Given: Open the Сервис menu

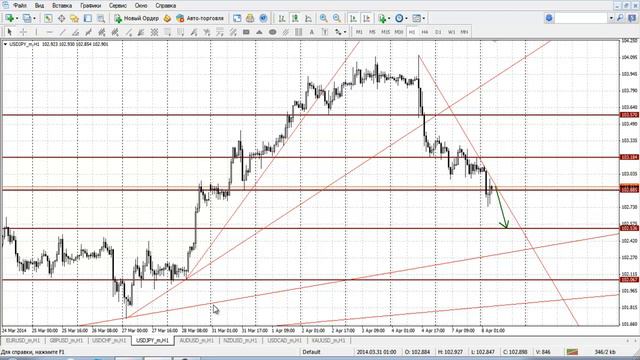Looking at the screenshot, I should tap(118, 6).
